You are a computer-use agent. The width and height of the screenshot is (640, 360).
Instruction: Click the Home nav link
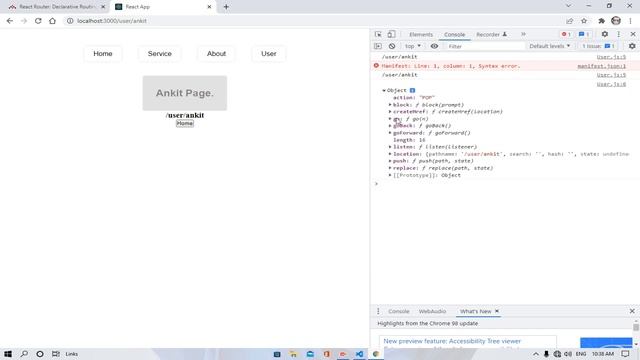(x=103, y=53)
